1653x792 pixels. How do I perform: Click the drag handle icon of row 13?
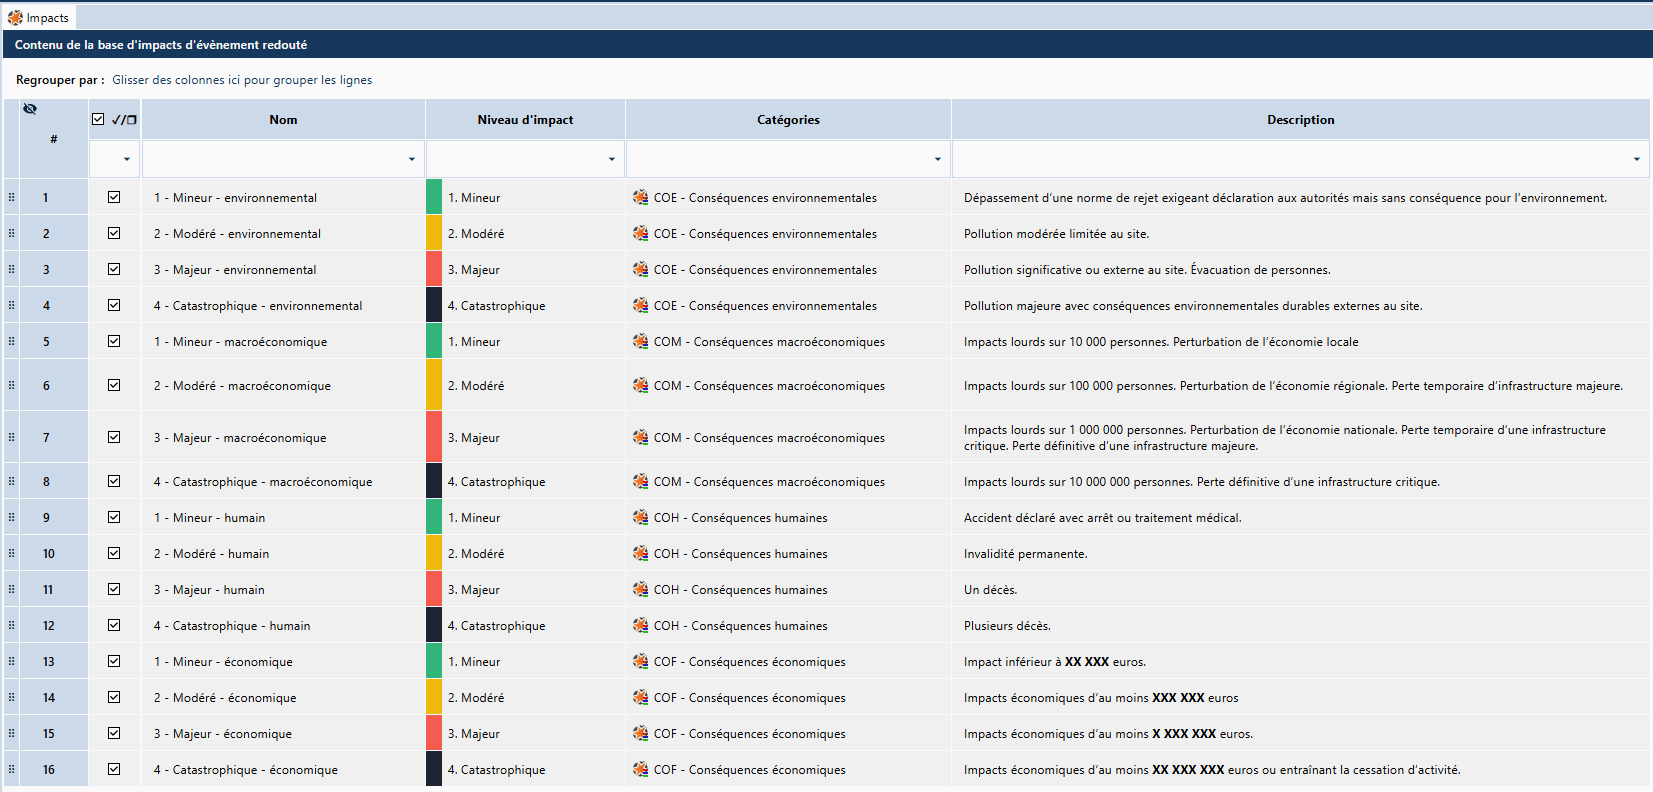click(12, 661)
